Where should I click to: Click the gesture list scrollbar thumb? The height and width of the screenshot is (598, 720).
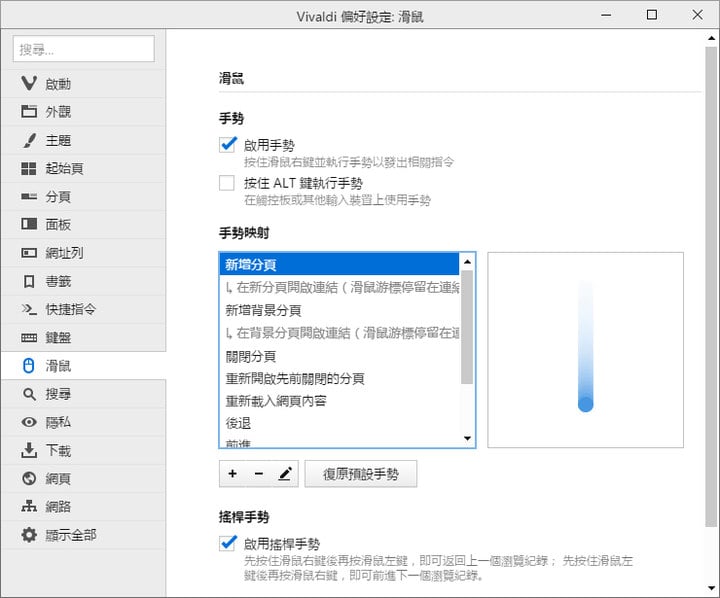click(467, 327)
